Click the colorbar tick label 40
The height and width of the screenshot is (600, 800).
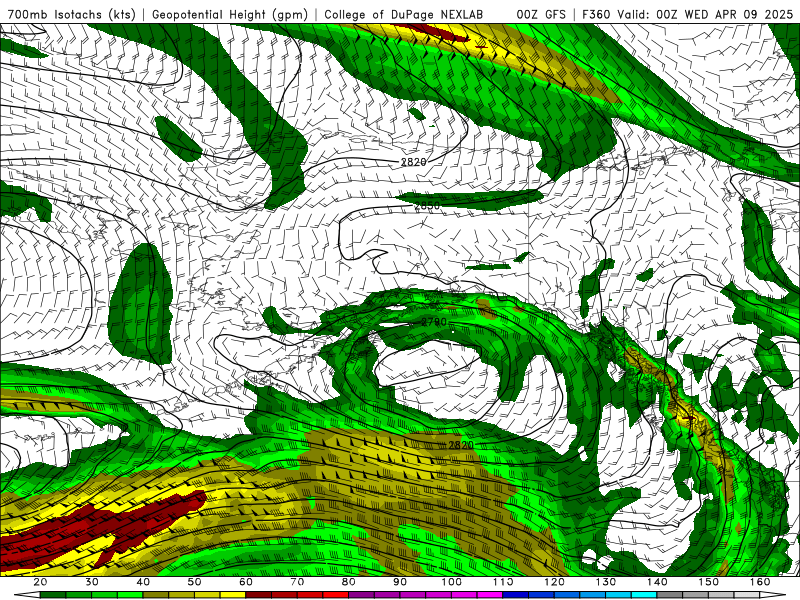pos(143,582)
